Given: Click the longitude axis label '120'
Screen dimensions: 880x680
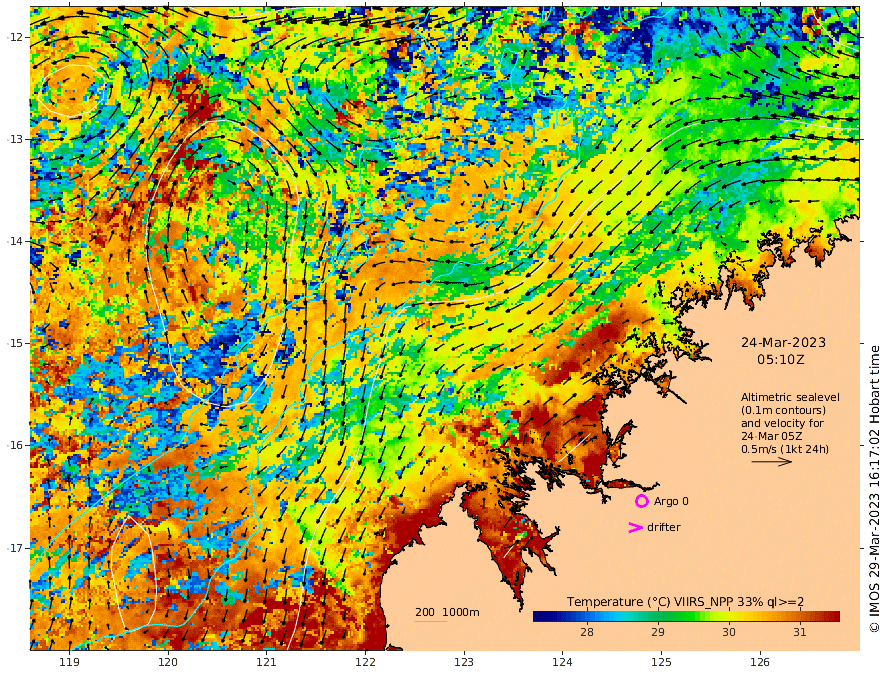Looking at the screenshot, I should click(x=168, y=663).
